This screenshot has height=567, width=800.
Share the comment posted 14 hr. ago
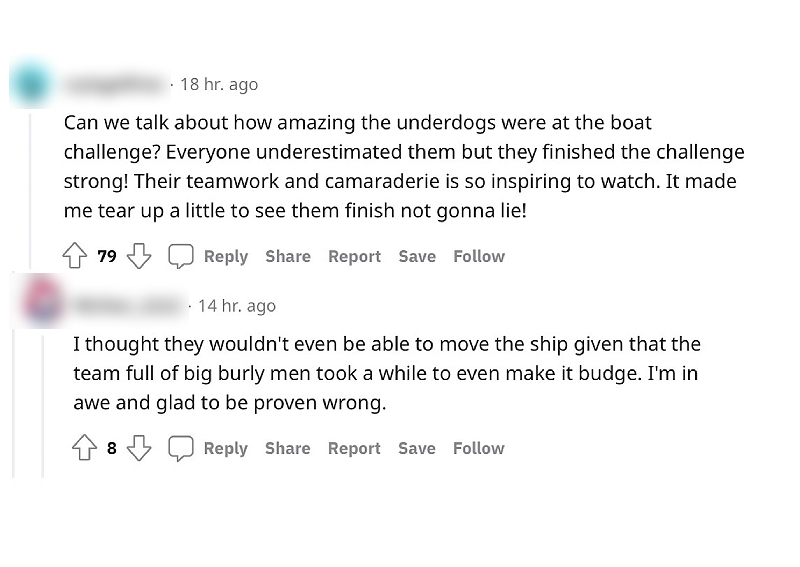point(288,449)
